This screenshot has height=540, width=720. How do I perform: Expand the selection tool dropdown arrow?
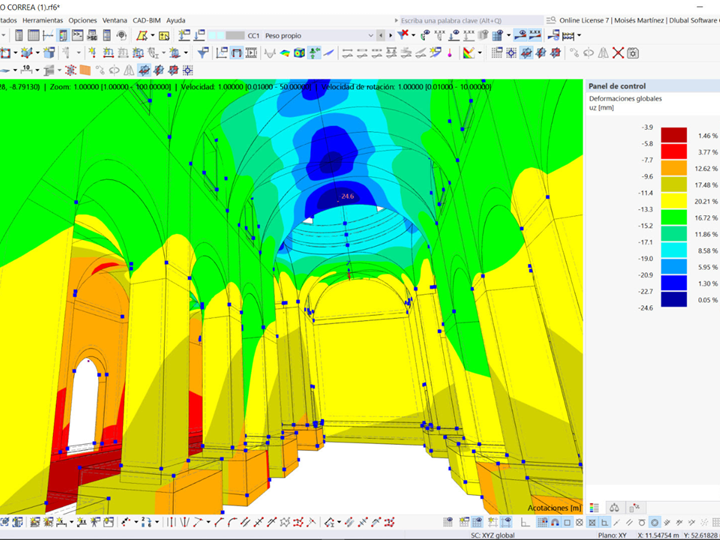[152, 35]
